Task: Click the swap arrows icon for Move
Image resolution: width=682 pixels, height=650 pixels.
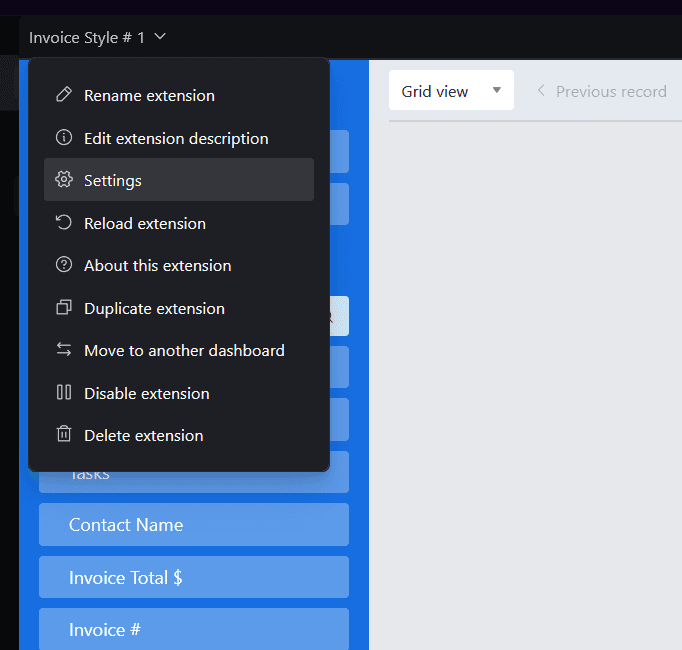Action: [64, 349]
